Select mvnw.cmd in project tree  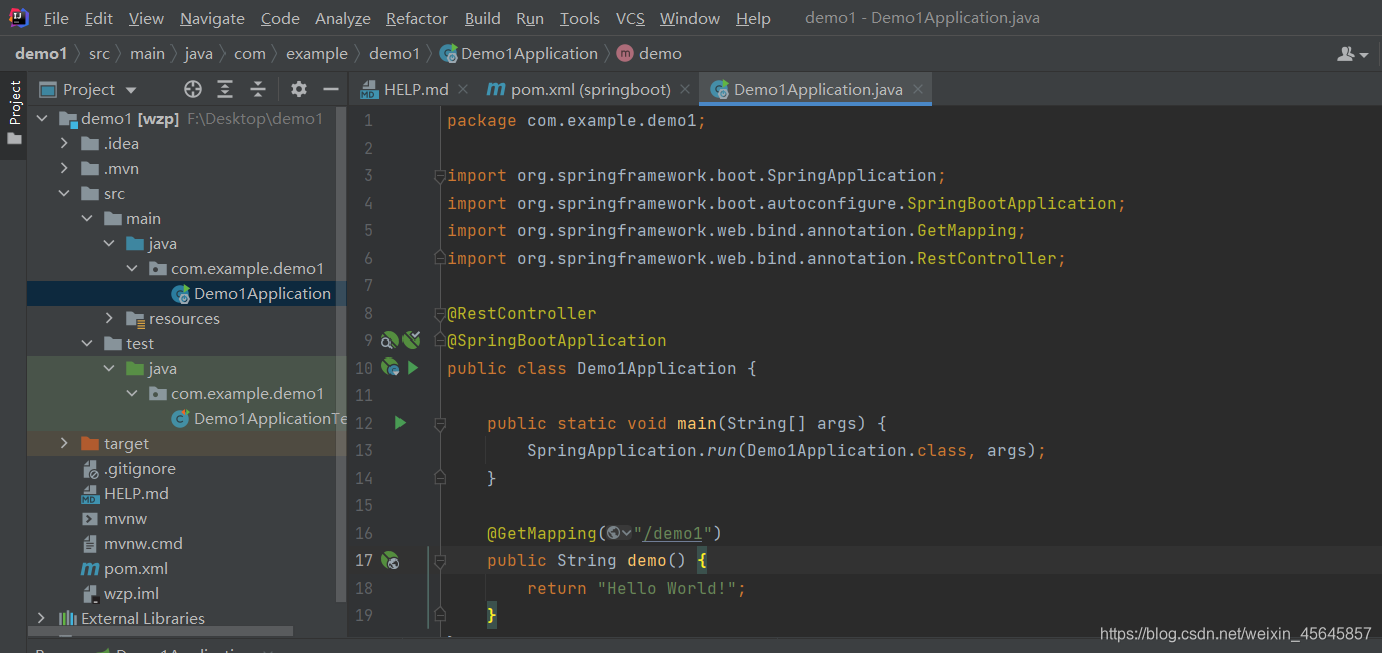pyautogui.click(x=131, y=543)
